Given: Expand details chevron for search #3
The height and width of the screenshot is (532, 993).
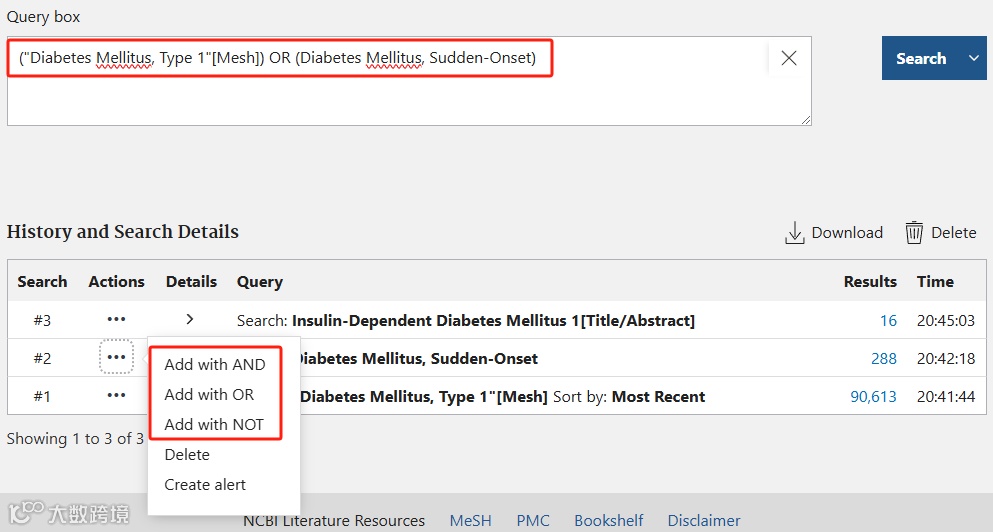Looking at the screenshot, I should pyautogui.click(x=190, y=320).
